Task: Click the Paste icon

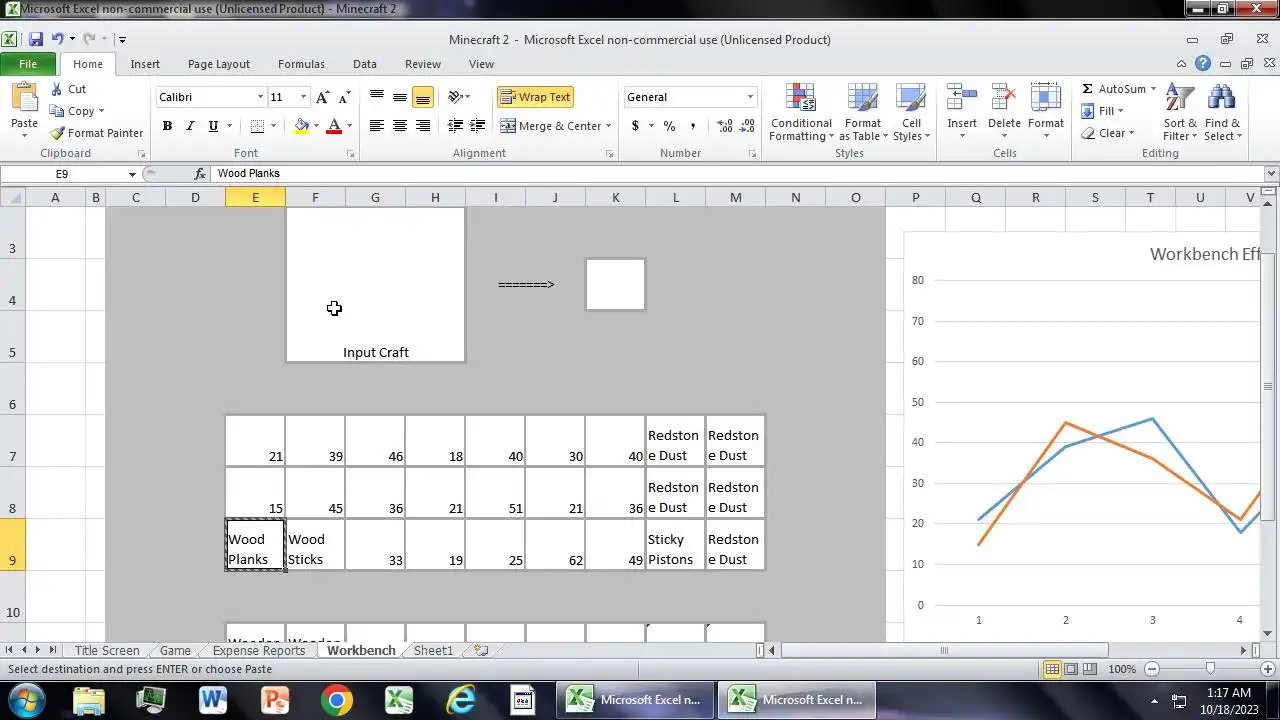Action: pos(24,99)
